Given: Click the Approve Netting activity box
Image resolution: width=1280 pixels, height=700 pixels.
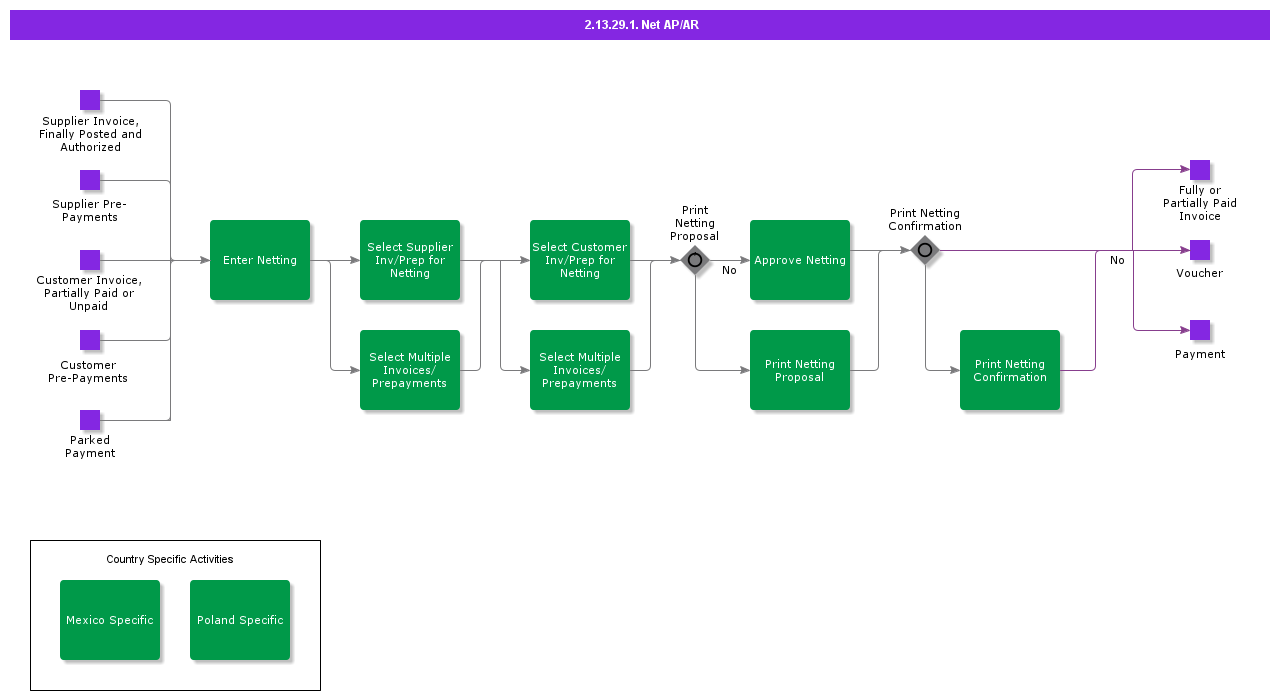Looking at the screenshot, I should (x=800, y=260).
